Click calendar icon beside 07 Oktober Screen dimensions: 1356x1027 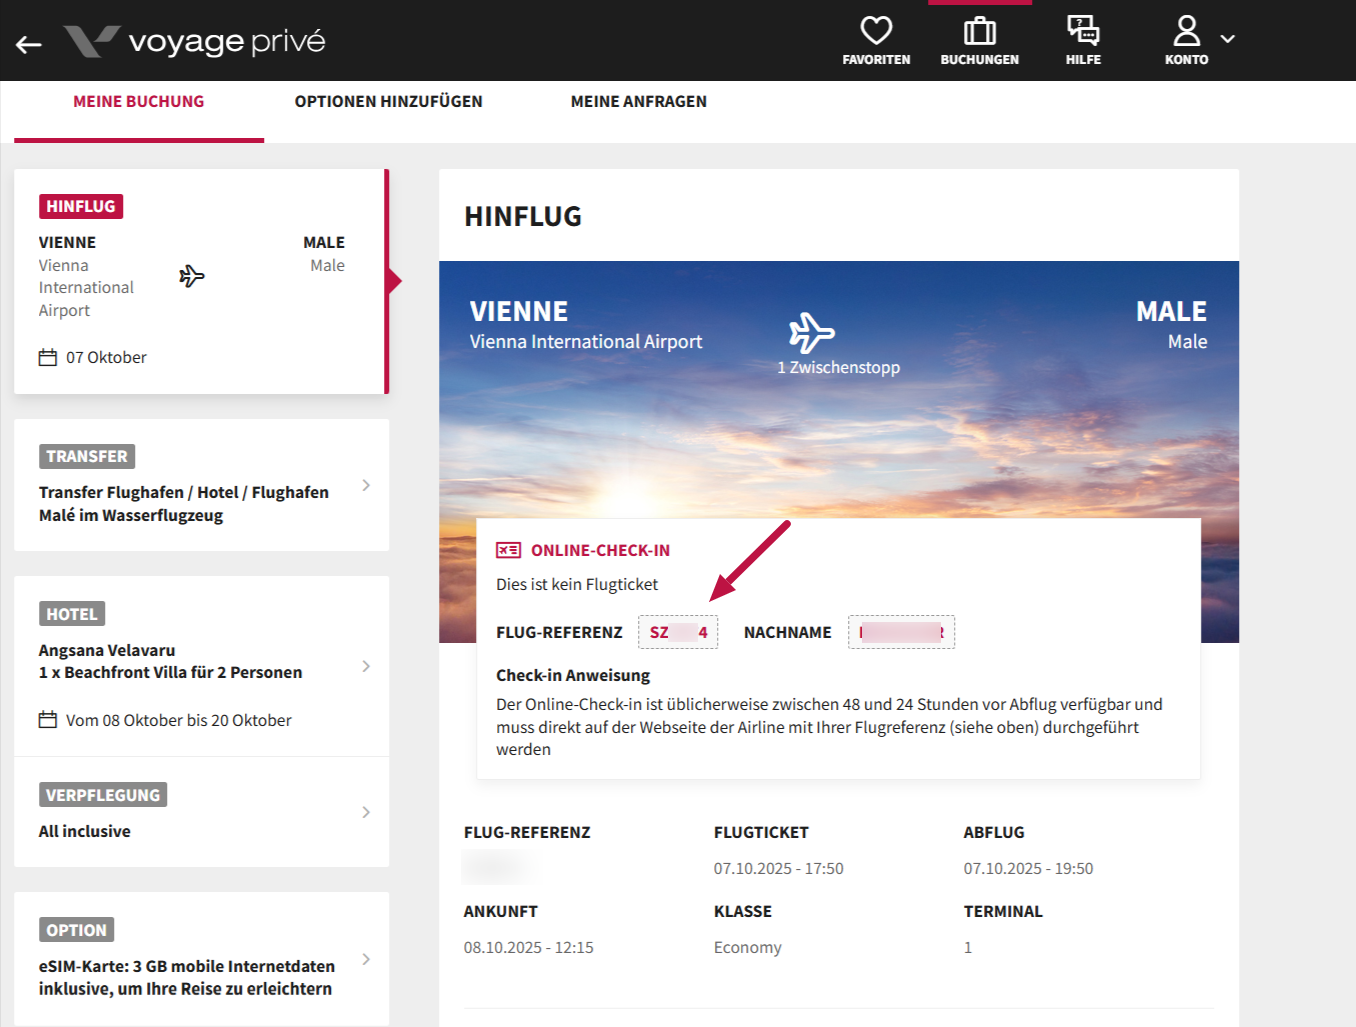(x=48, y=358)
